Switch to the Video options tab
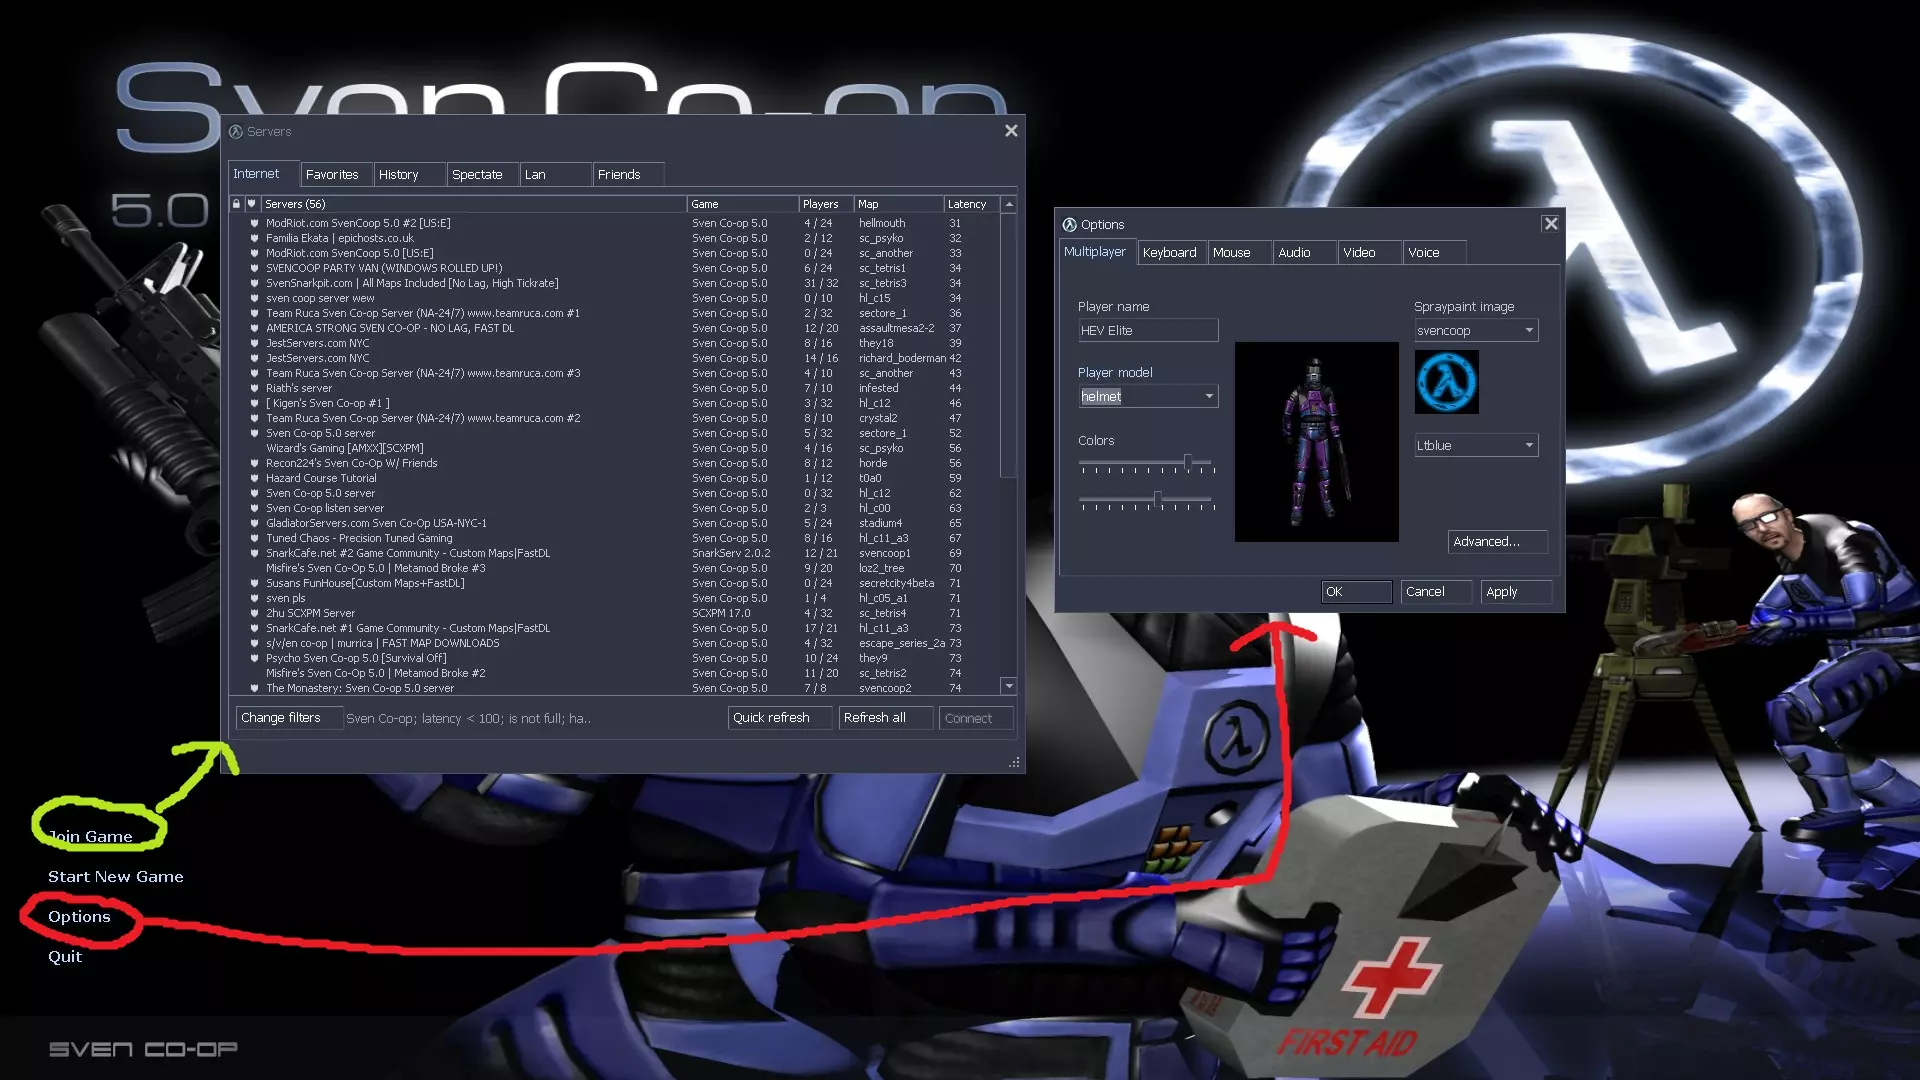 point(1359,253)
